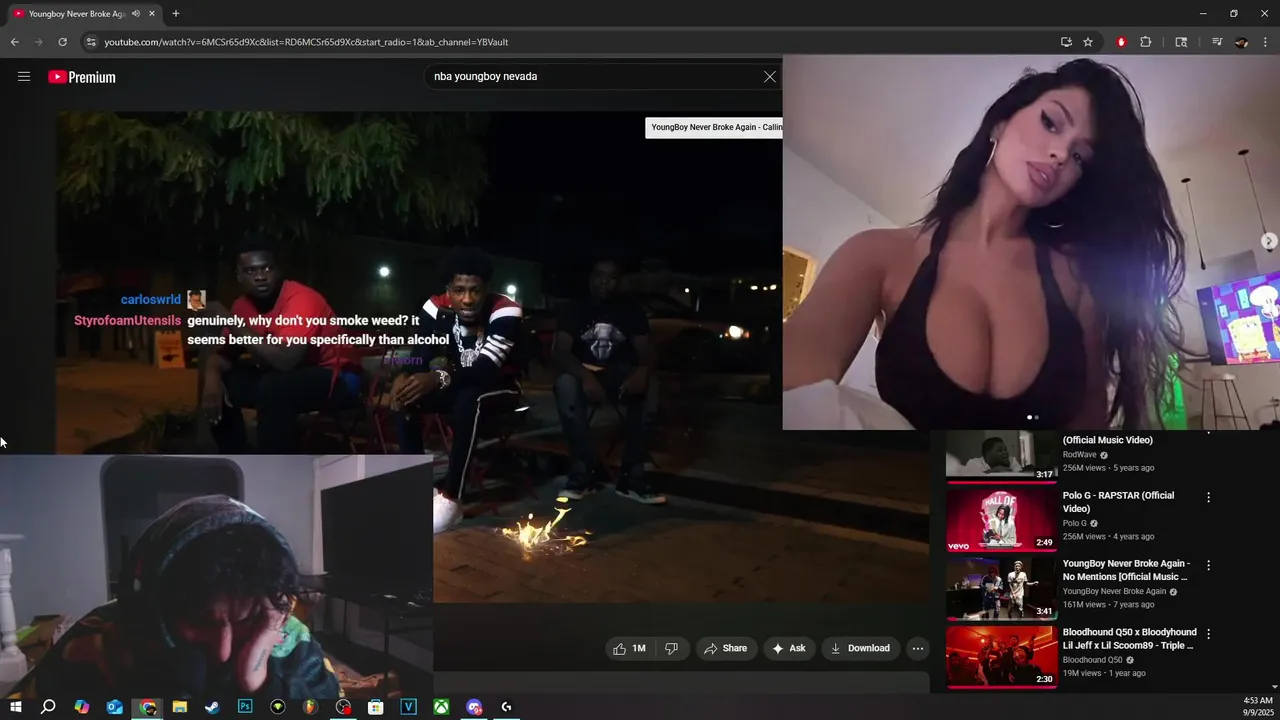Like the video (1M likes)

629,648
